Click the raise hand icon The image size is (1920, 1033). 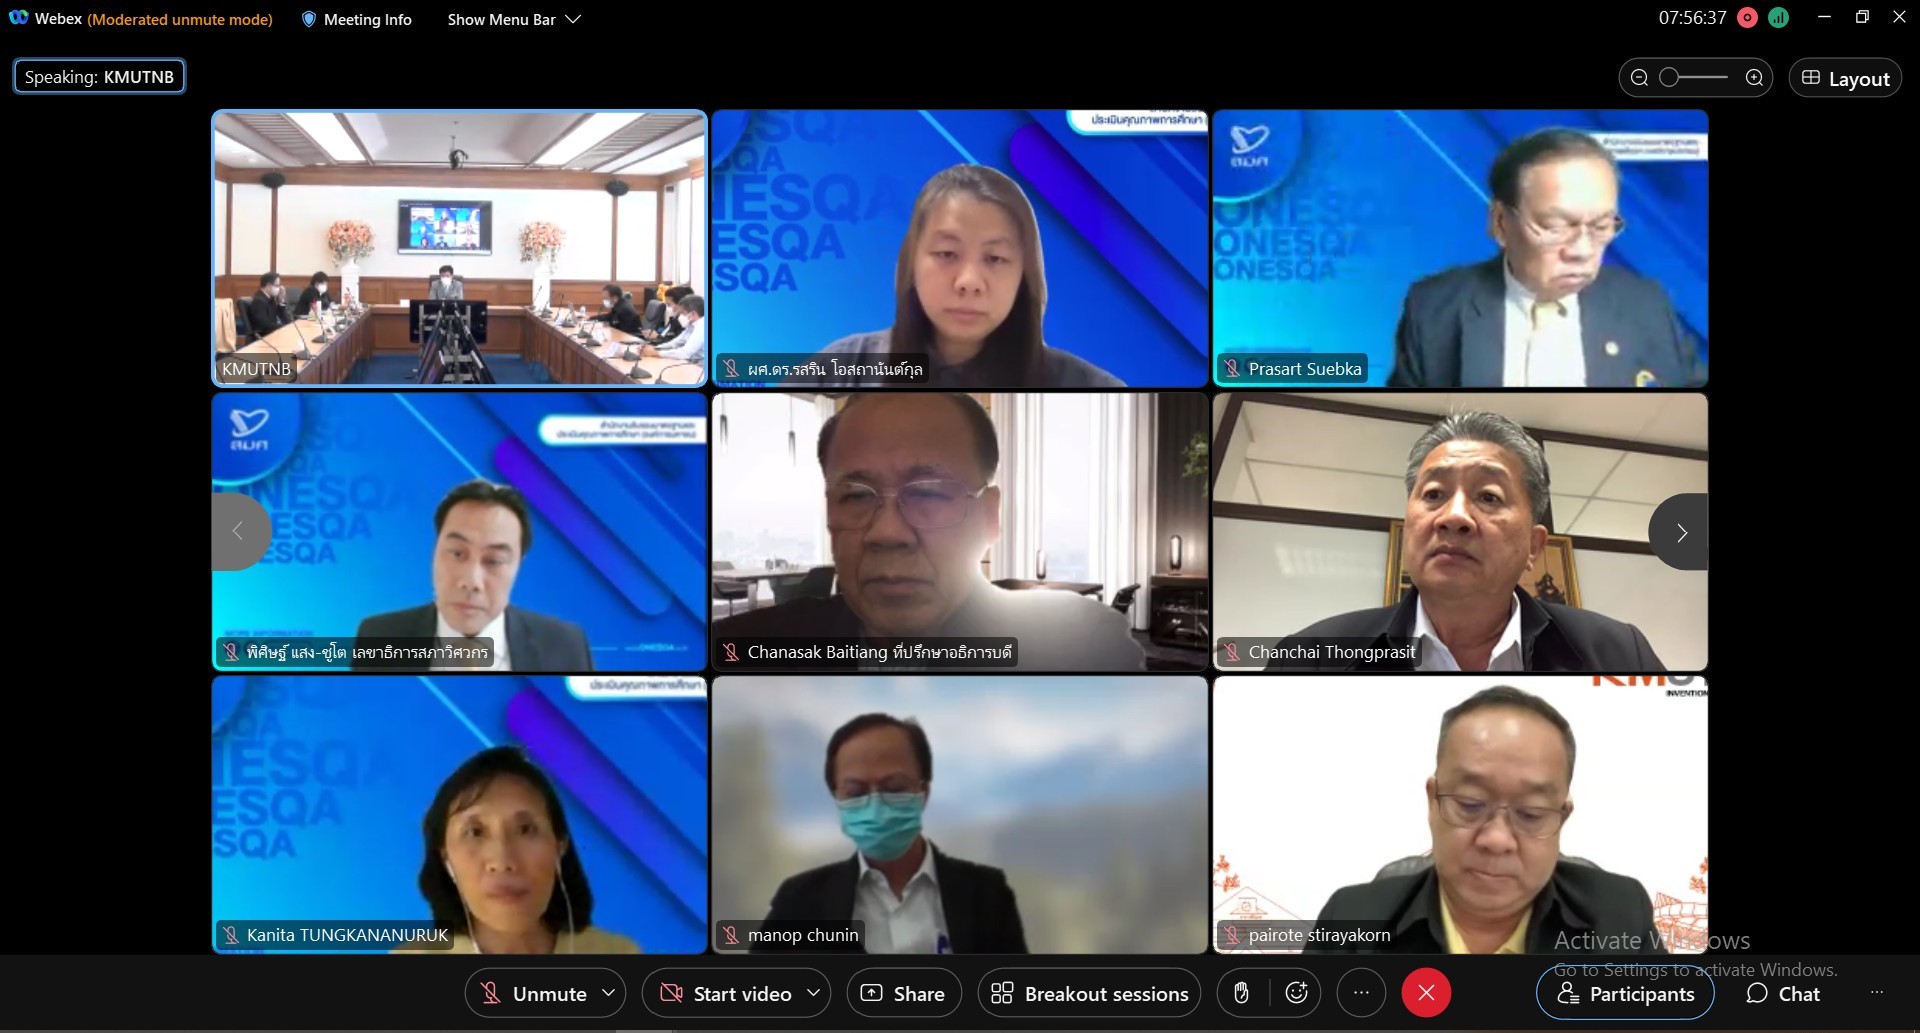pos(1241,993)
